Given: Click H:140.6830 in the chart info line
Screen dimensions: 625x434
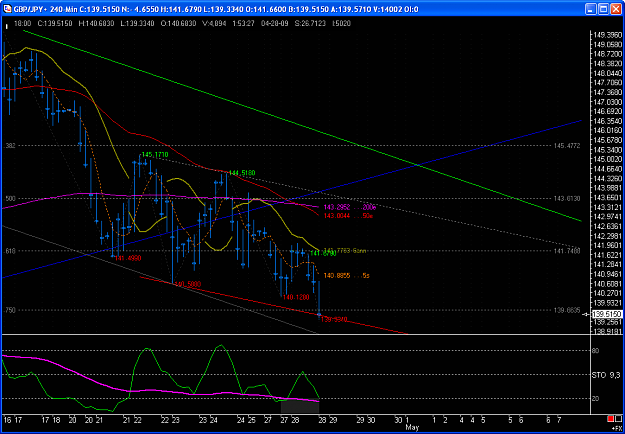Looking at the screenshot, I should 95,24.
